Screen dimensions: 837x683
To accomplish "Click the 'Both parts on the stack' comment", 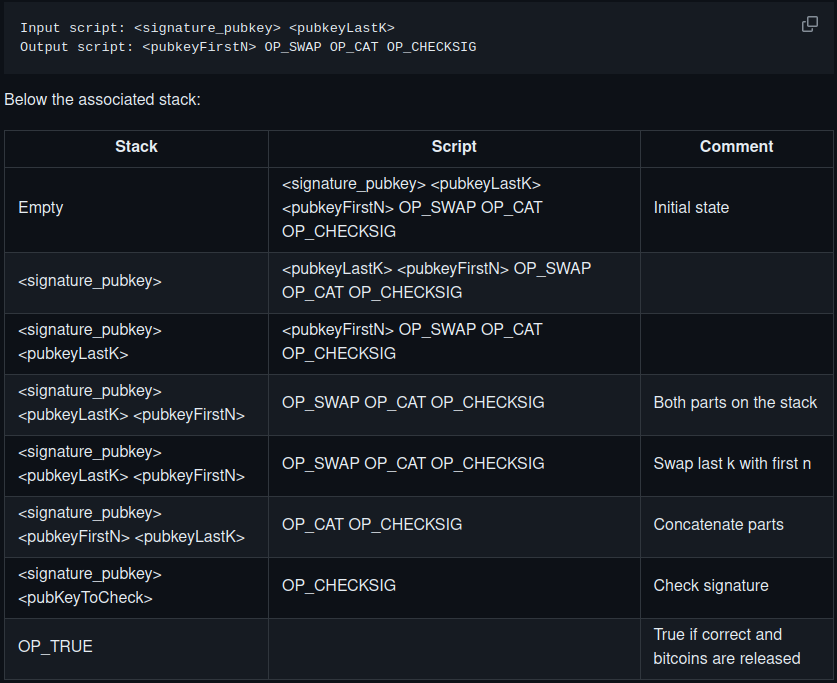I will pos(735,402).
